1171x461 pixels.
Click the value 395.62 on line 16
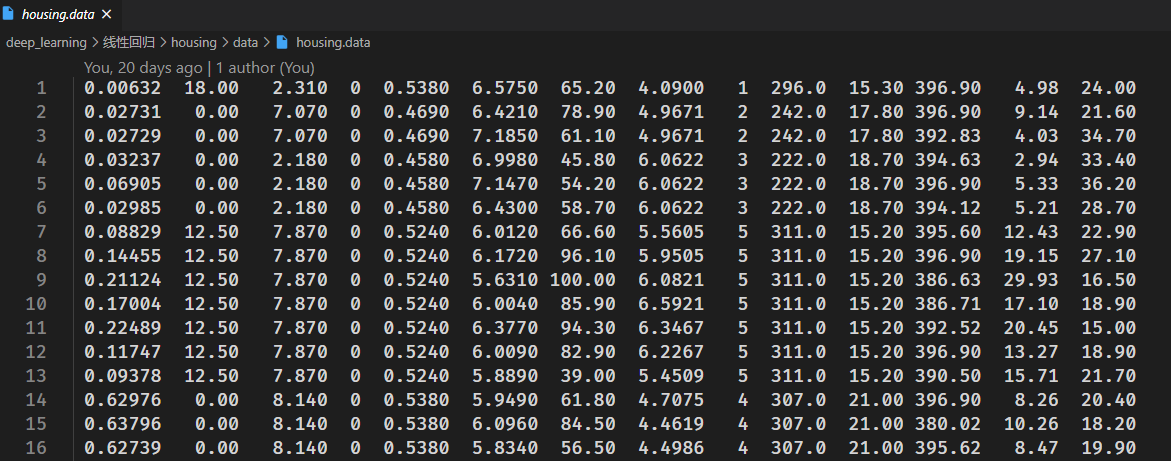coord(948,447)
